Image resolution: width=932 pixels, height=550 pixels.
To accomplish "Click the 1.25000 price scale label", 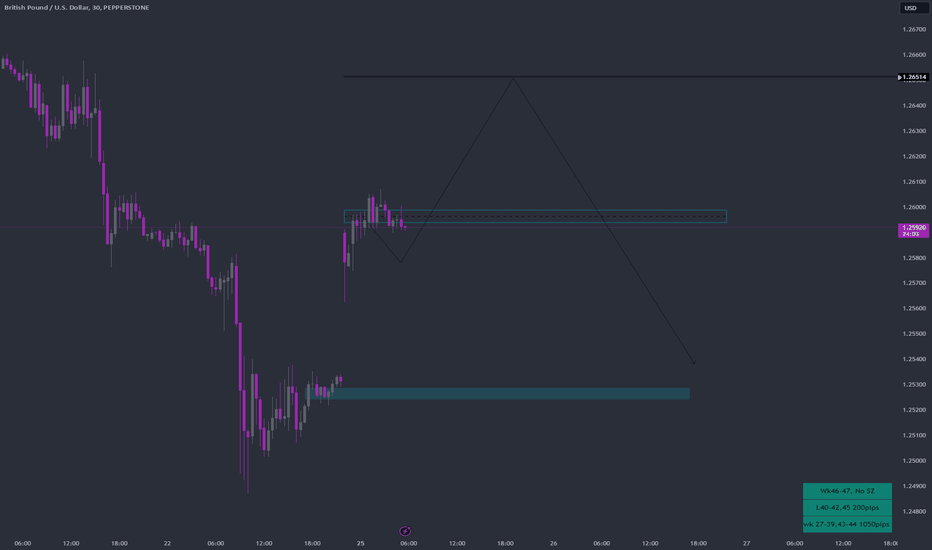I will click(x=914, y=461).
